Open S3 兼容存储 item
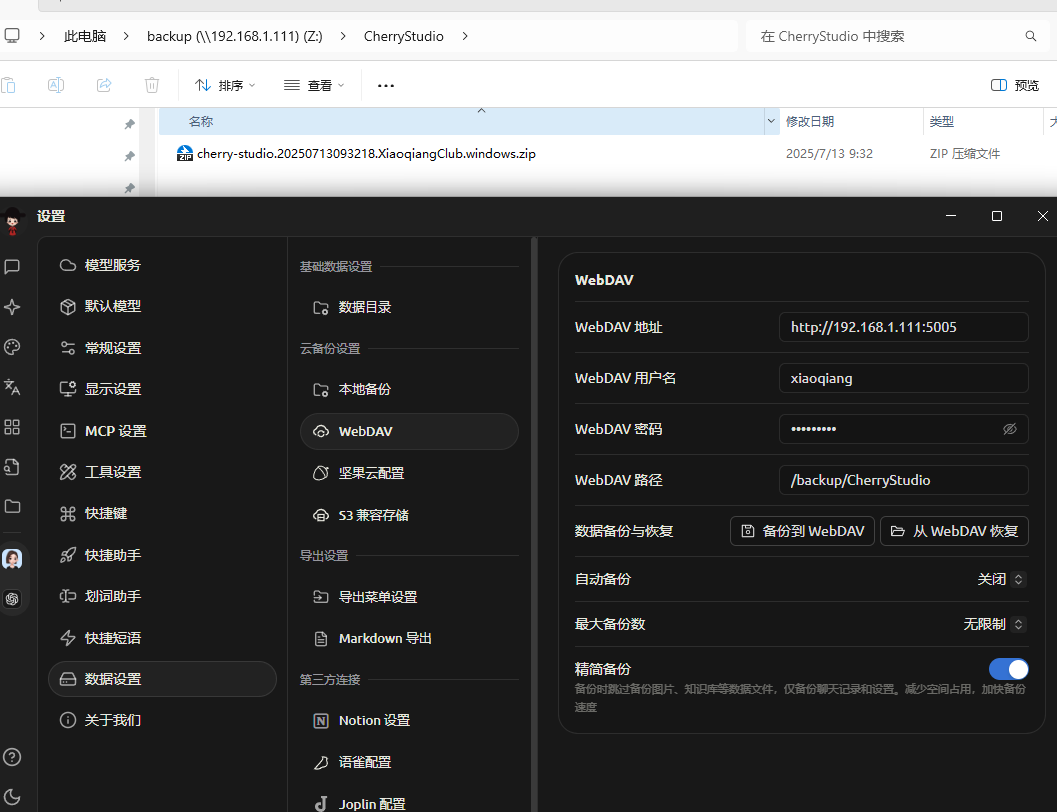 pos(409,516)
